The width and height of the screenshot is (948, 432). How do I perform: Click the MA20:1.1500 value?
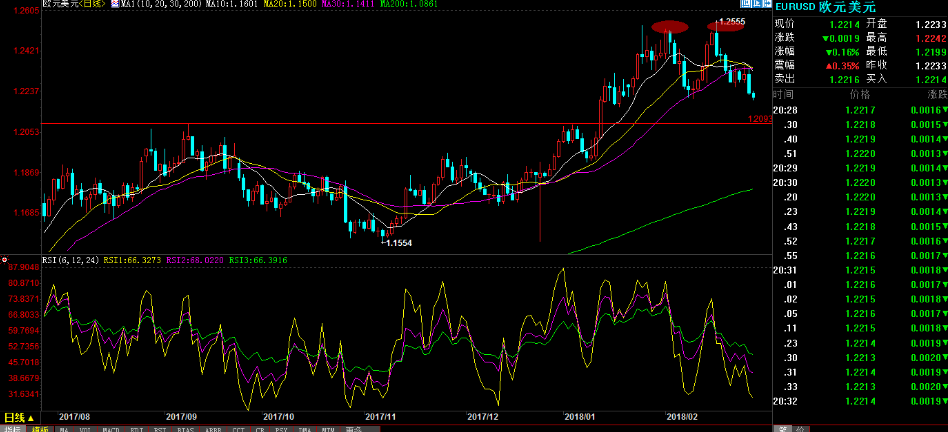[289, 4]
